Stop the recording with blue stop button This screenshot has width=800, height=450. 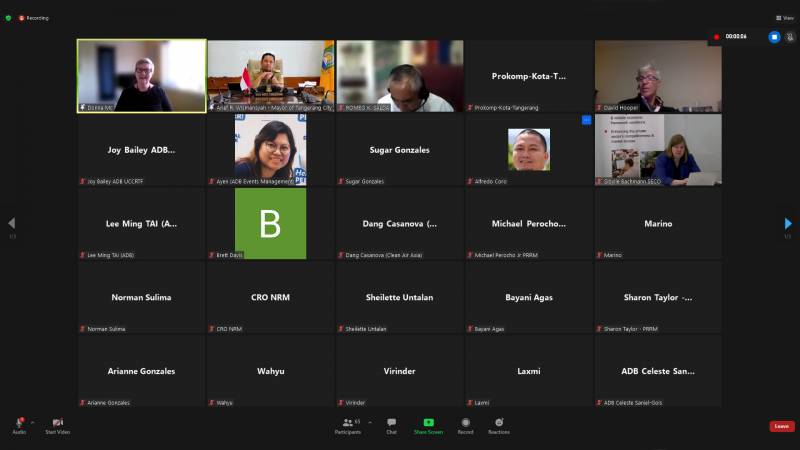(774, 37)
